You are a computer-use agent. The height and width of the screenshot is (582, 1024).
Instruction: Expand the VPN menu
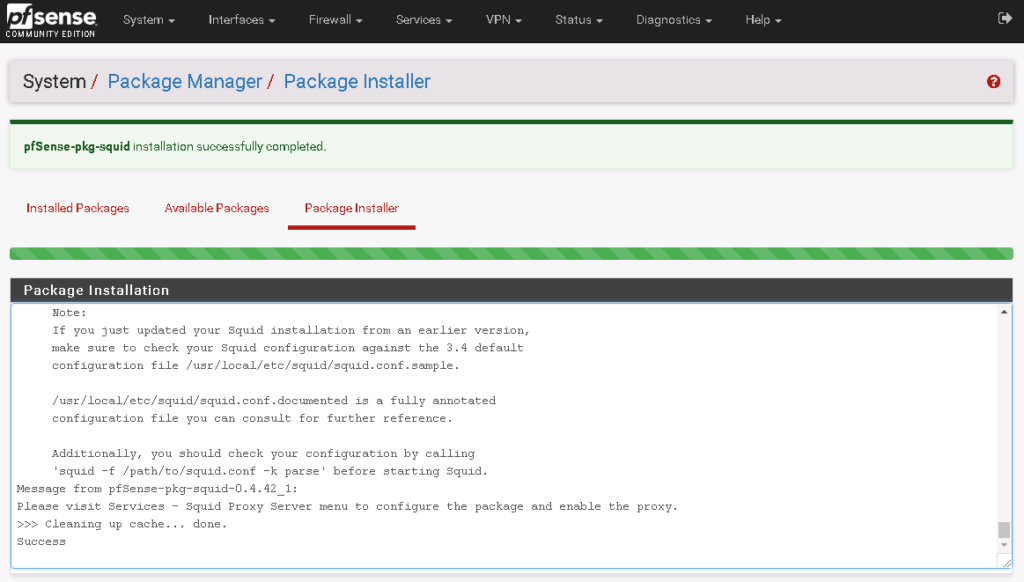point(503,20)
